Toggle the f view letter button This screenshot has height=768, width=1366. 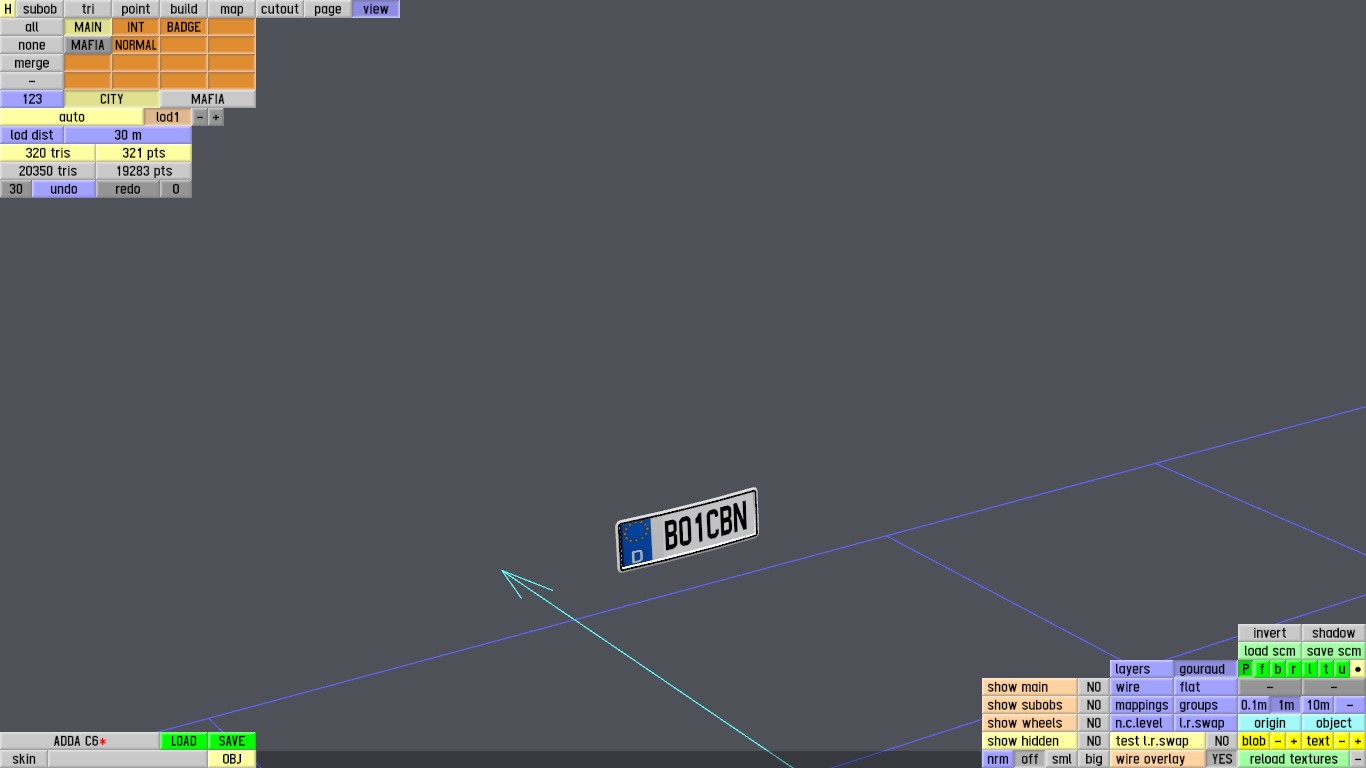1261,669
